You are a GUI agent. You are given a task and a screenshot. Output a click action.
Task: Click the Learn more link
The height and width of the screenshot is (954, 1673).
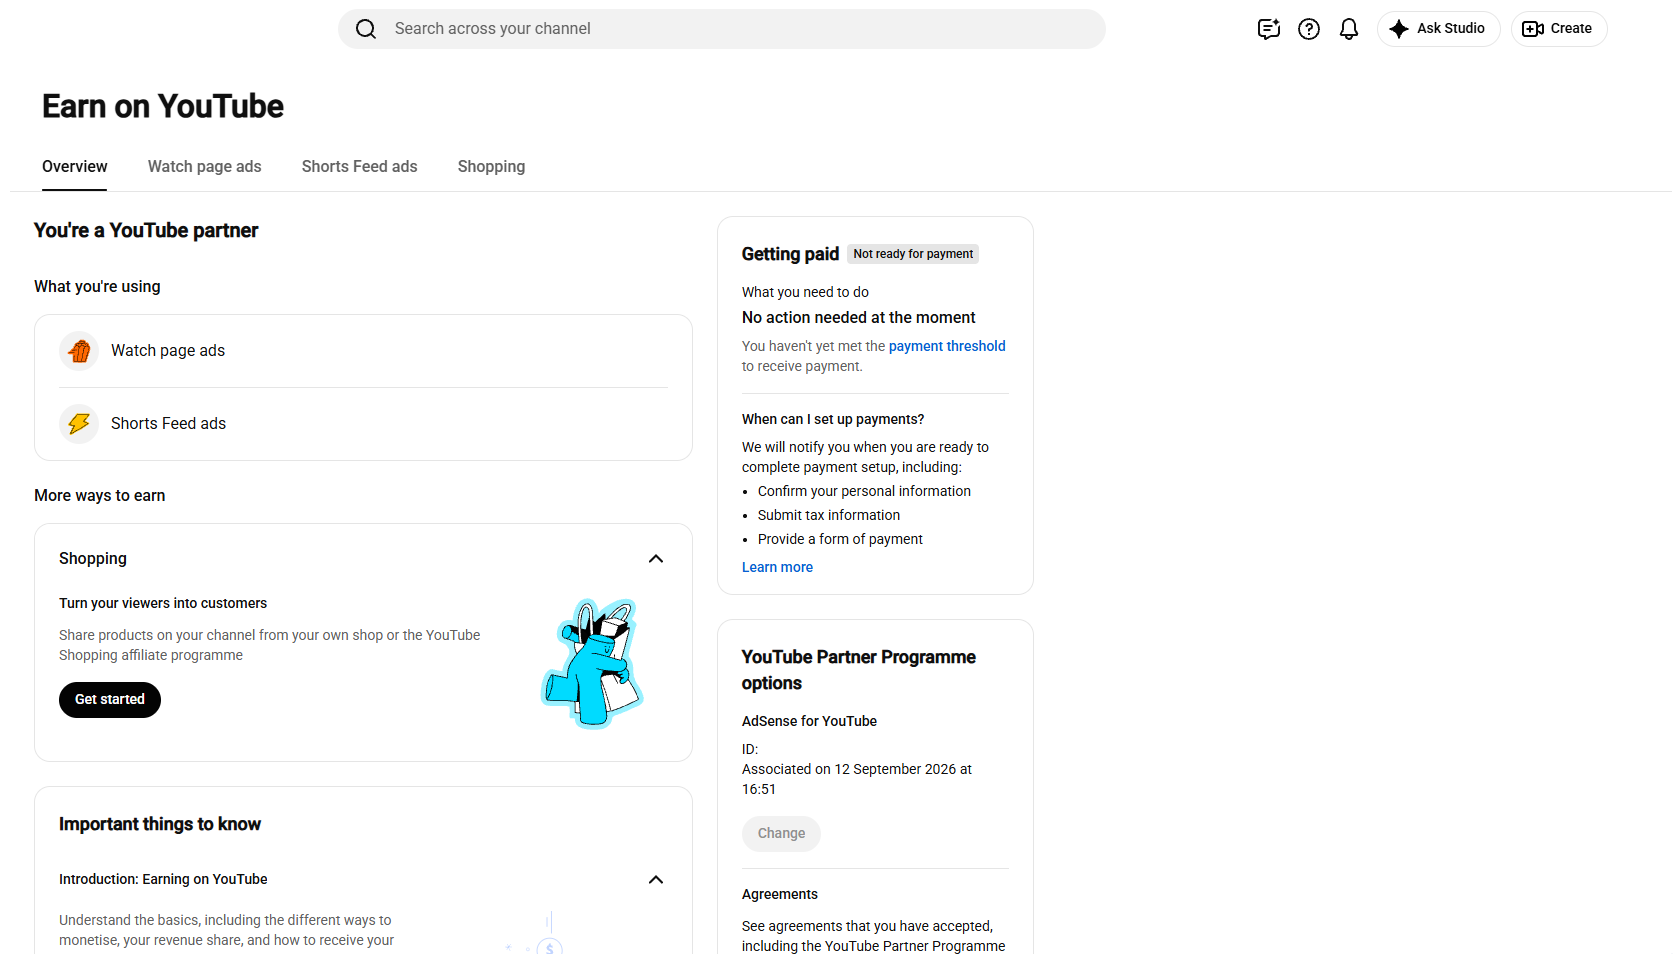pos(777,567)
